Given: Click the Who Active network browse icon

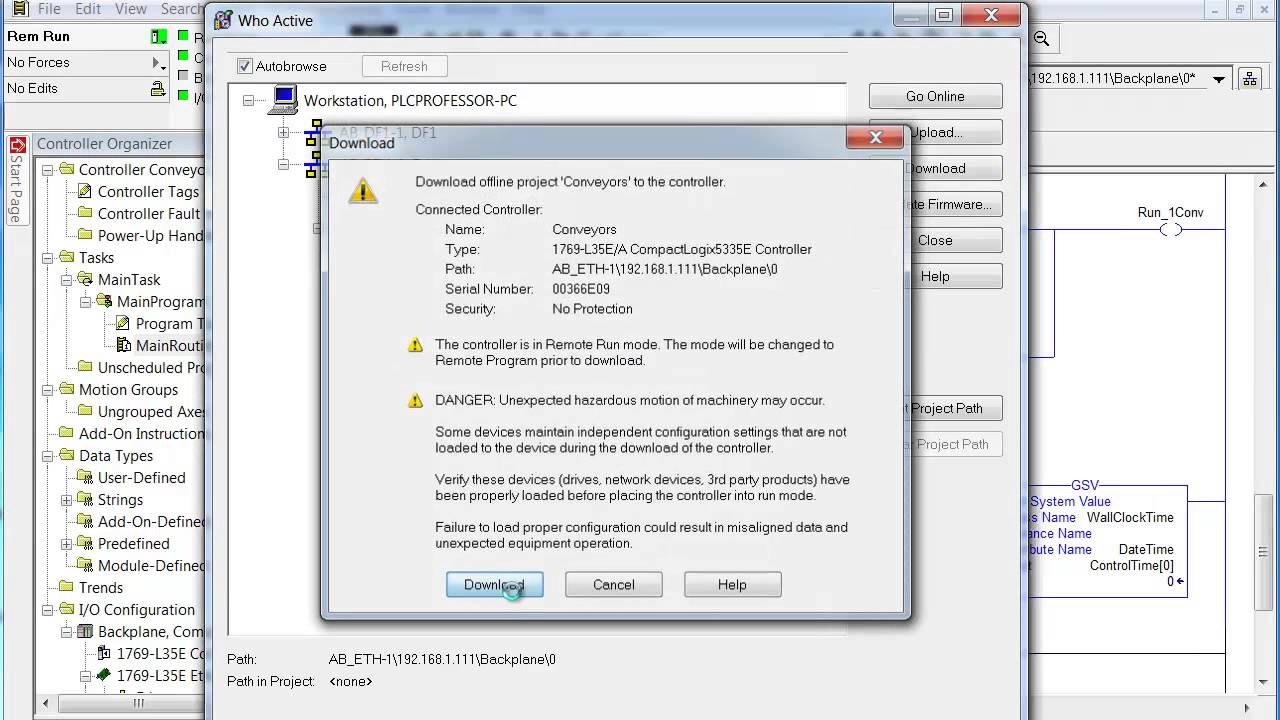Looking at the screenshot, I should click(x=1249, y=79).
